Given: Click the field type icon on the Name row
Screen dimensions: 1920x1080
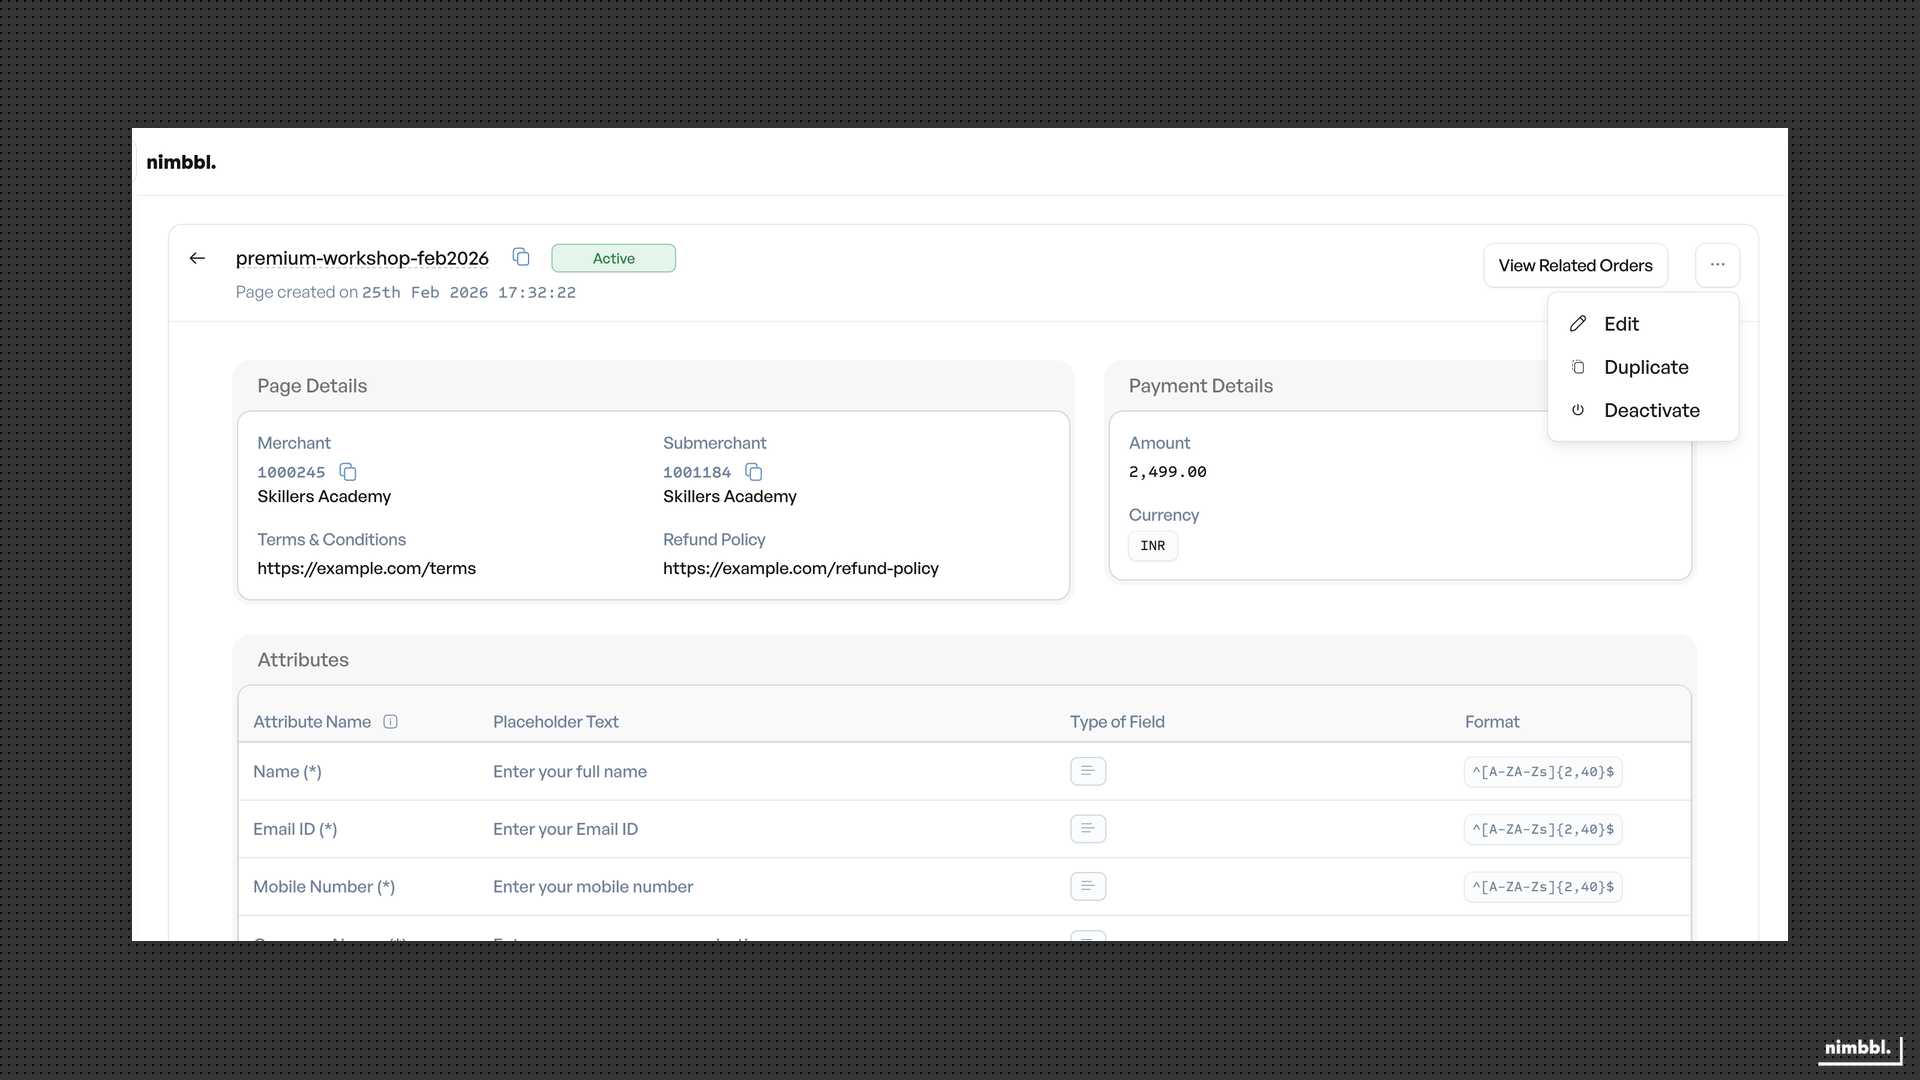Looking at the screenshot, I should 1089,771.
